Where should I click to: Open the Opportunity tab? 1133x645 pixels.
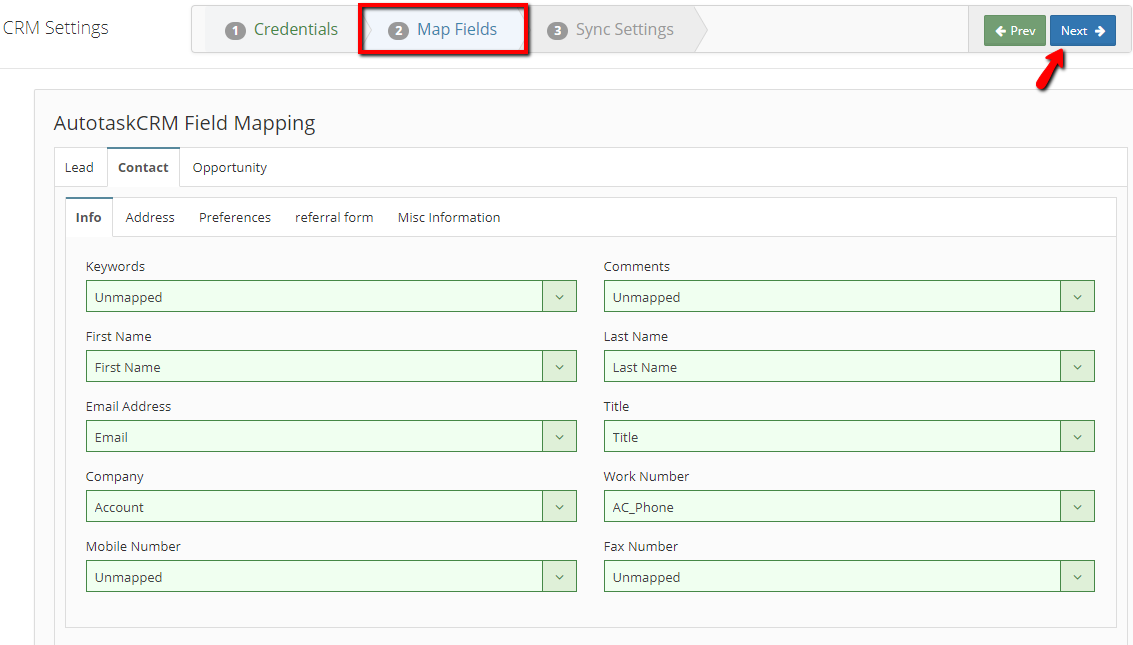230,168
